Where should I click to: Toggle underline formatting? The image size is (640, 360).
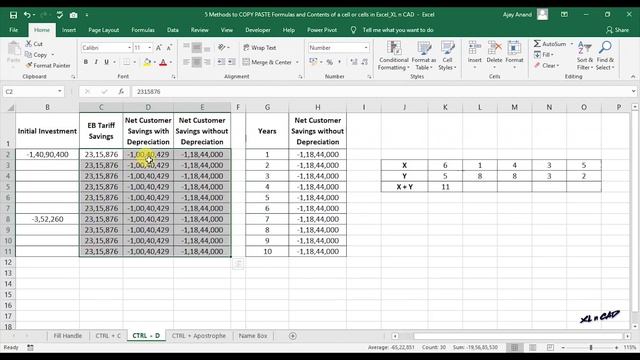click(x=107, y=62)
